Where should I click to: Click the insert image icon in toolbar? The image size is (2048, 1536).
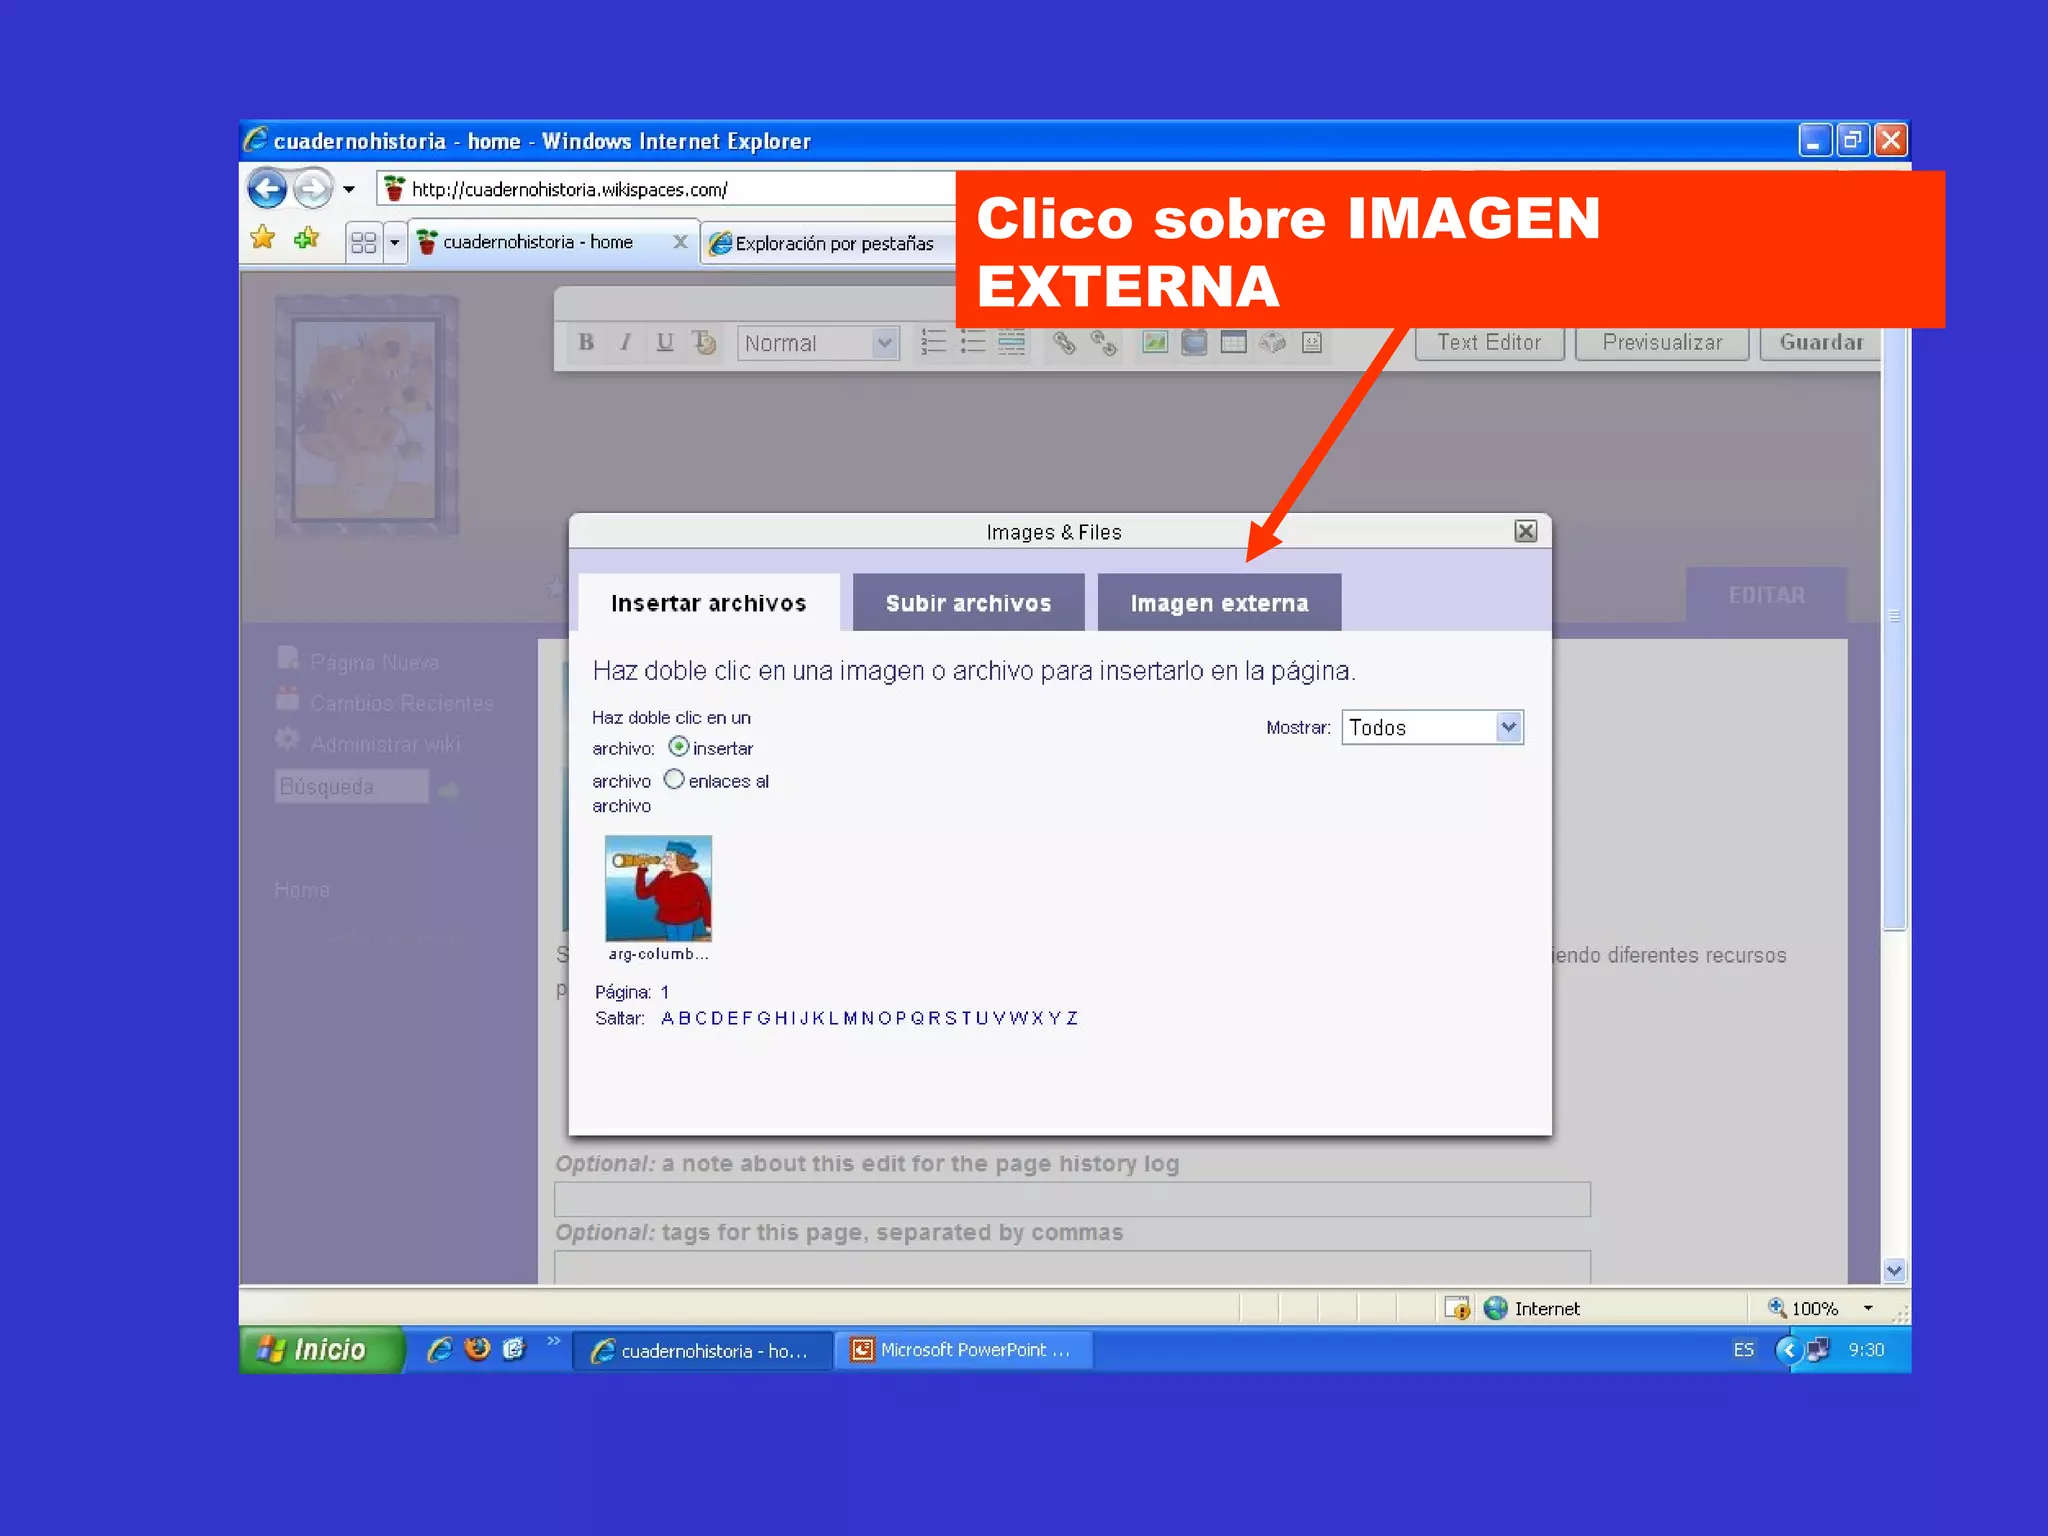click(1155, 343)
